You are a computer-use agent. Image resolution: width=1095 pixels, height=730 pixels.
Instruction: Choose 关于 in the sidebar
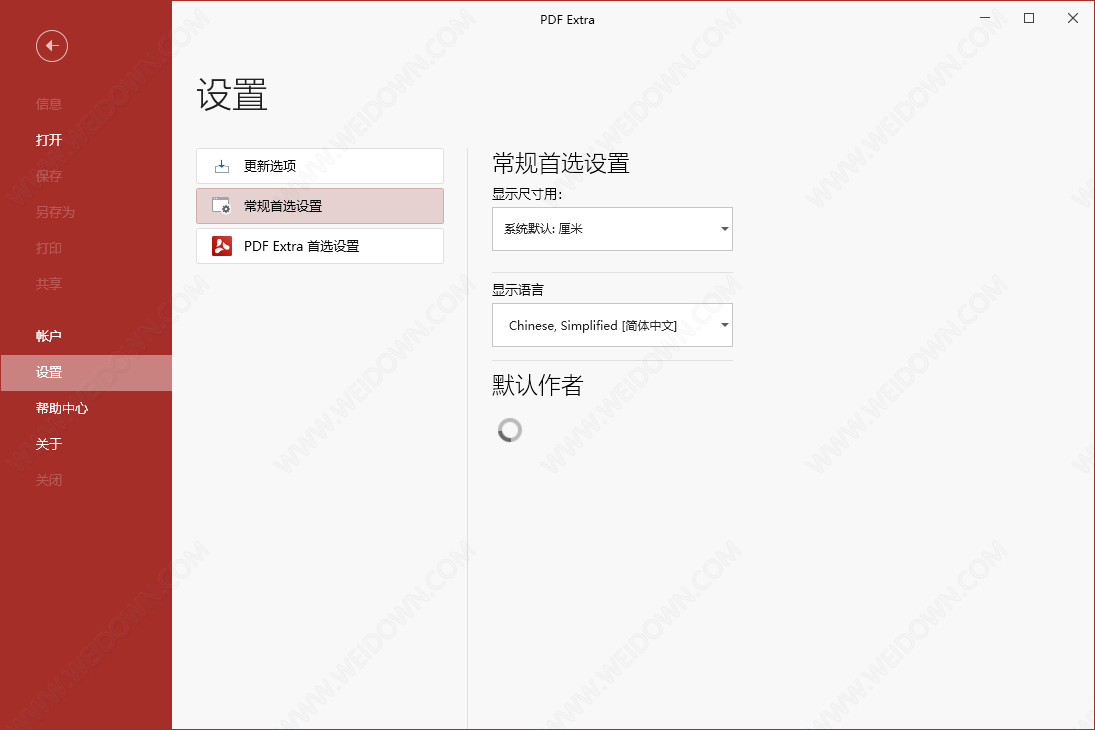pyautogui.click(x=49, y=444)
